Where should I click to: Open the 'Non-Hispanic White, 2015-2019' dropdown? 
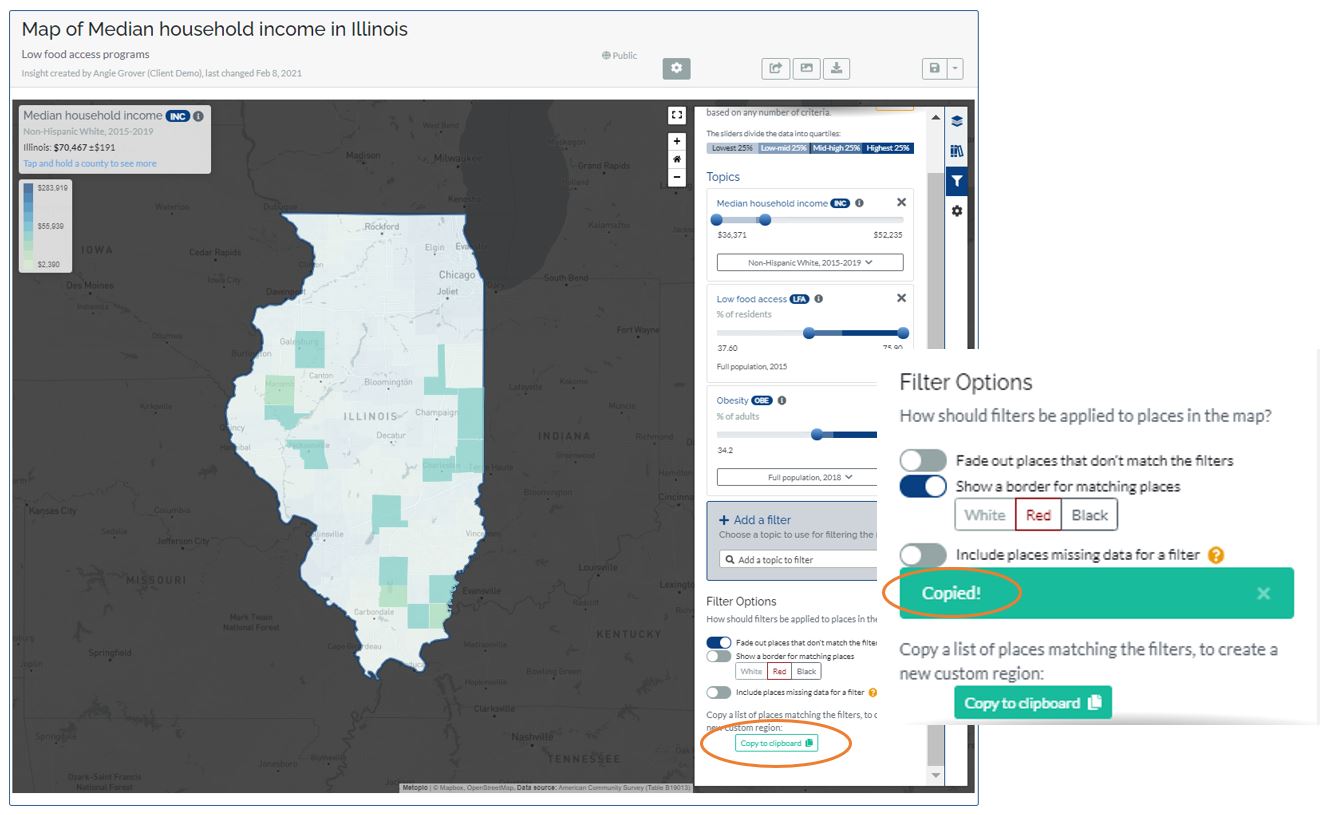pos(810,263)
